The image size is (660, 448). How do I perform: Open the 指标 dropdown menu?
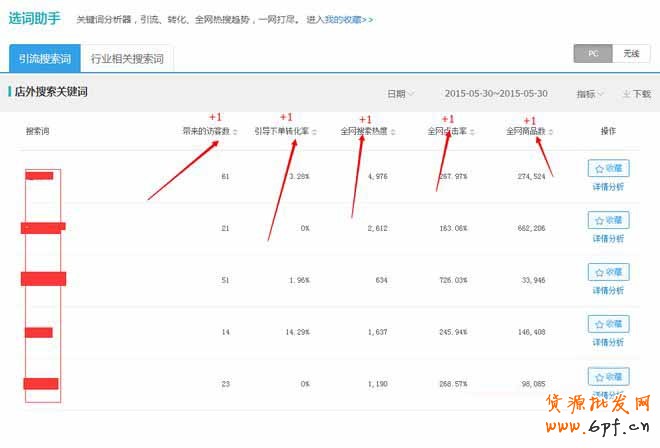(590, 93)
